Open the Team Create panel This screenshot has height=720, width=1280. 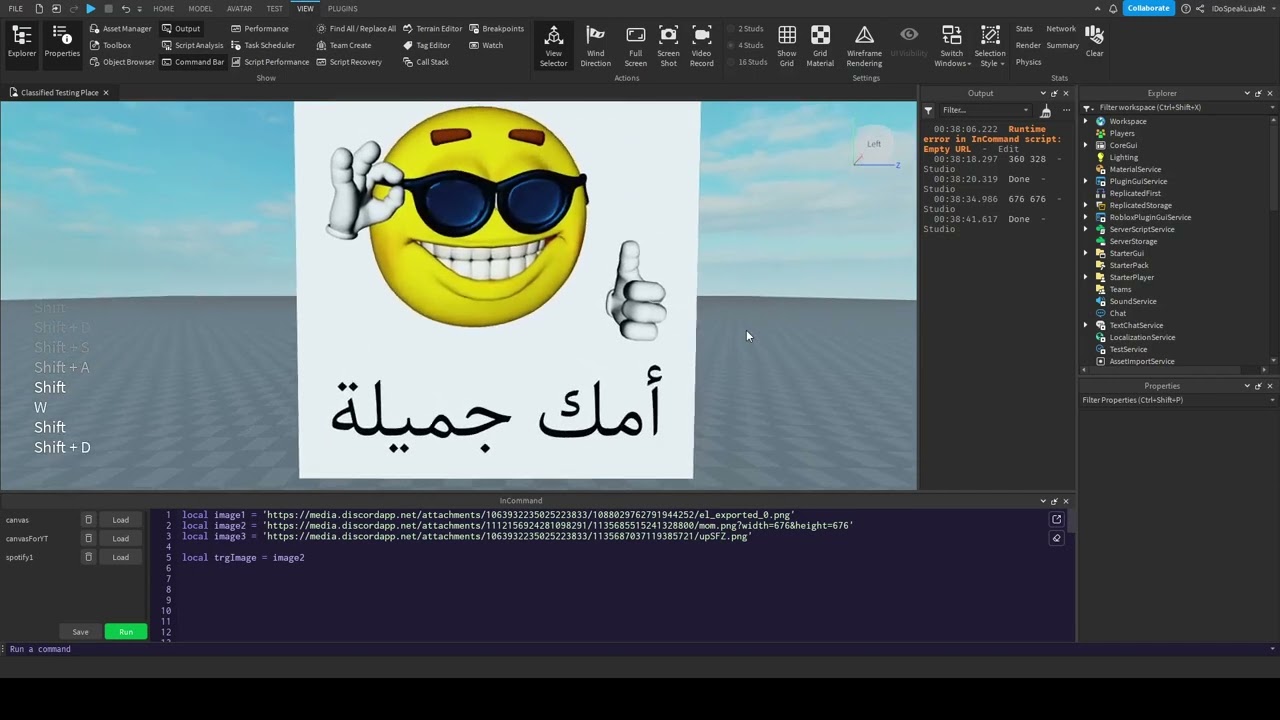pyautogui.click(x=343, y=45)
